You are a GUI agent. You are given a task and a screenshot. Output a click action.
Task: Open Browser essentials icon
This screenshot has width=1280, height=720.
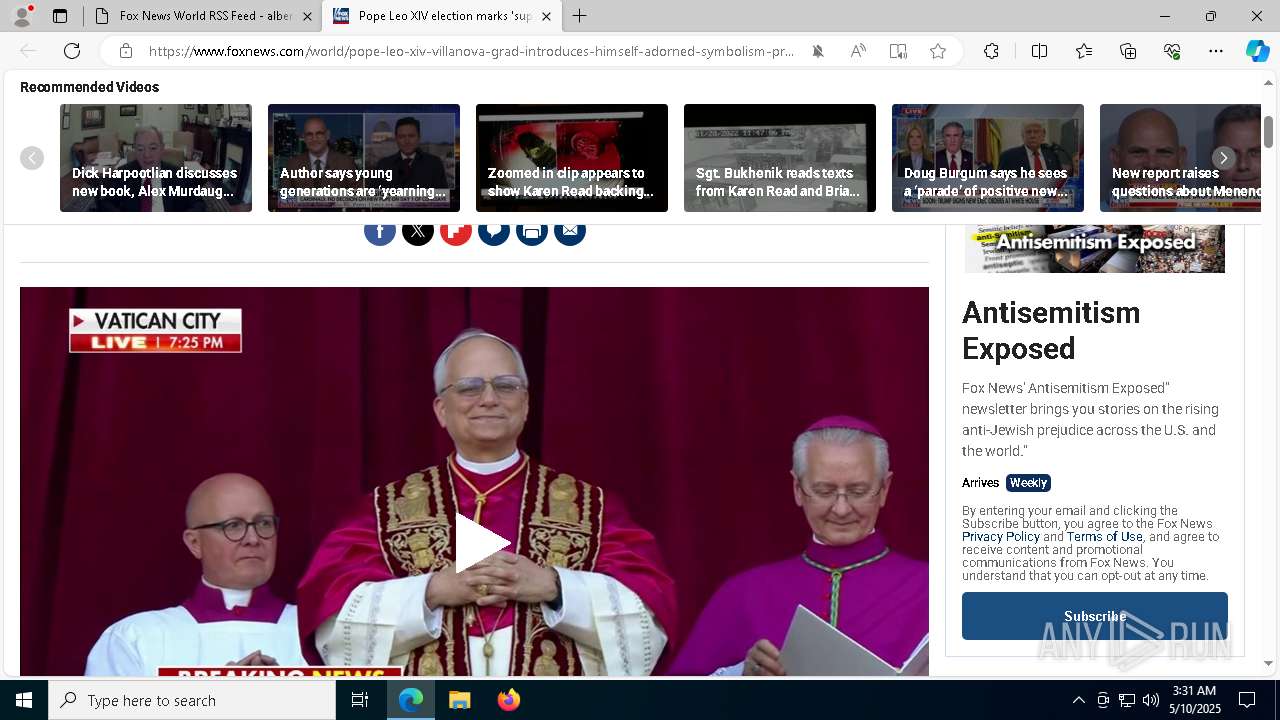[1172, 51]
